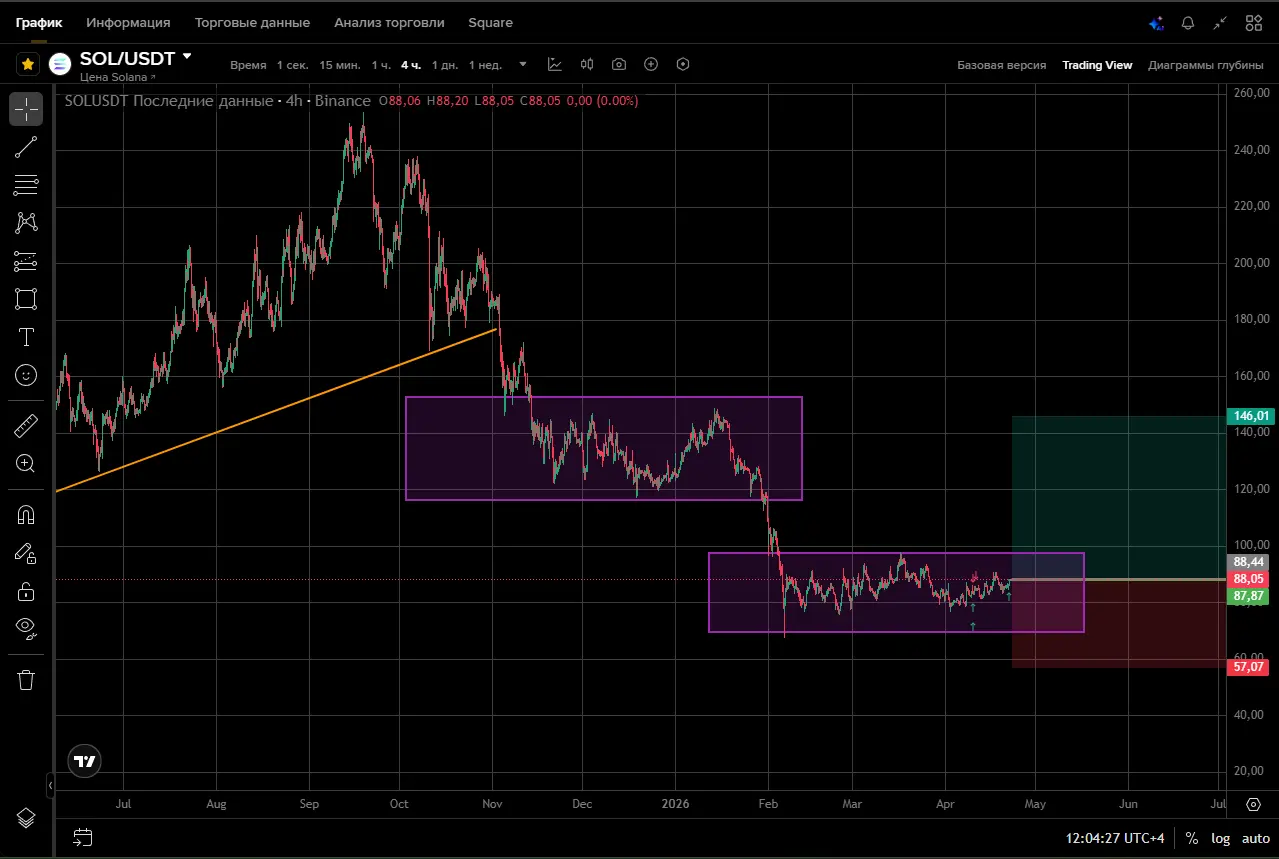
Task: Open the technical indicators menu
Action: pos(555,64)
